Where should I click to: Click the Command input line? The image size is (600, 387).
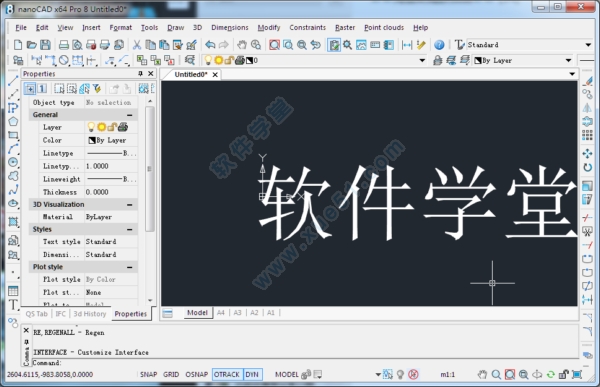(305, 363)
